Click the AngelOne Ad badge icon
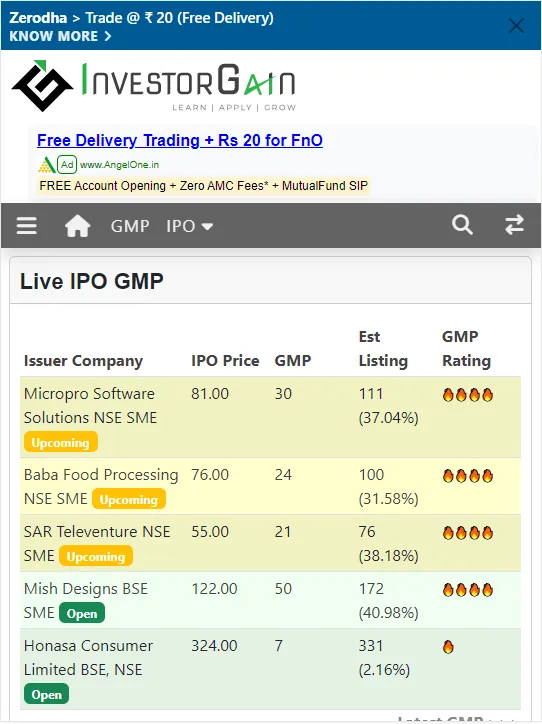 click(67, 164)
